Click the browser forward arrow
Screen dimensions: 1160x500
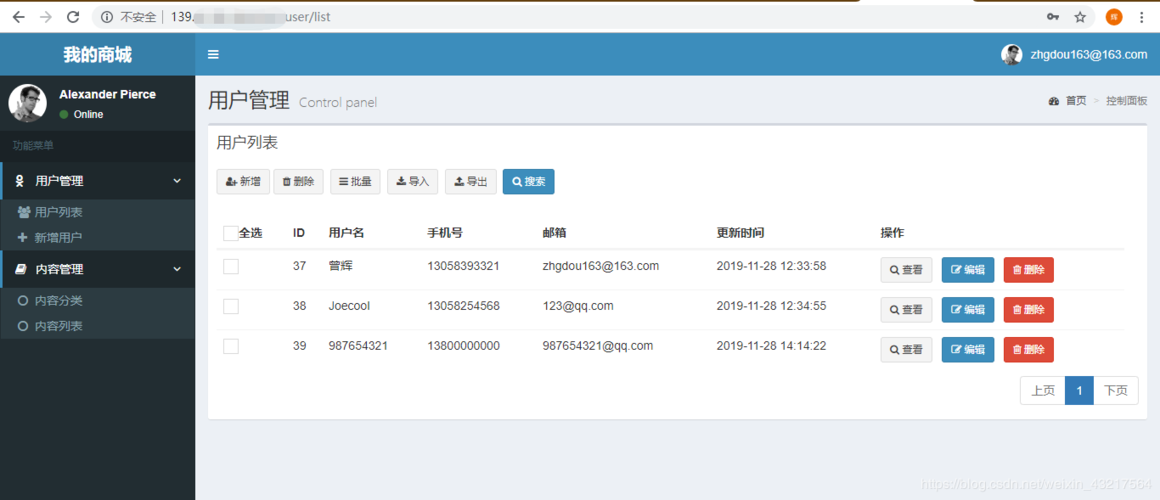(46, 17)
